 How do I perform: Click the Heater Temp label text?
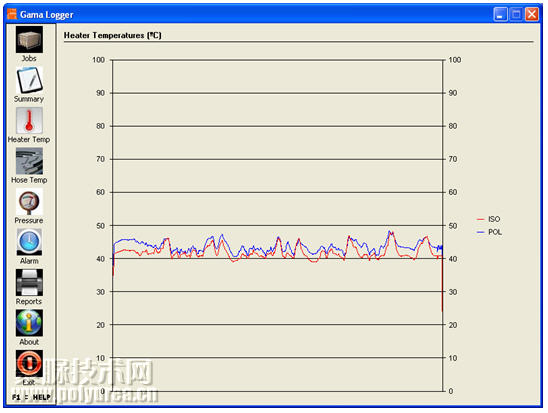[x=29, y=139]
